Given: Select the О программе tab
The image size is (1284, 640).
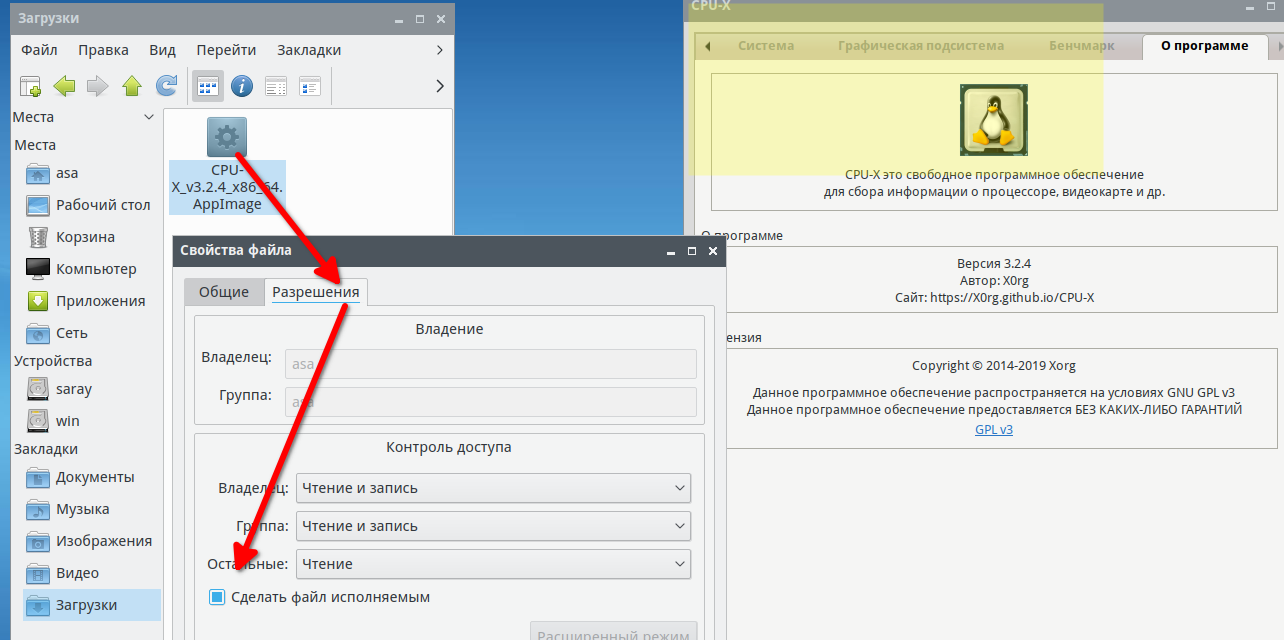Looking at the screenshot, I should tap(1204, 46).
